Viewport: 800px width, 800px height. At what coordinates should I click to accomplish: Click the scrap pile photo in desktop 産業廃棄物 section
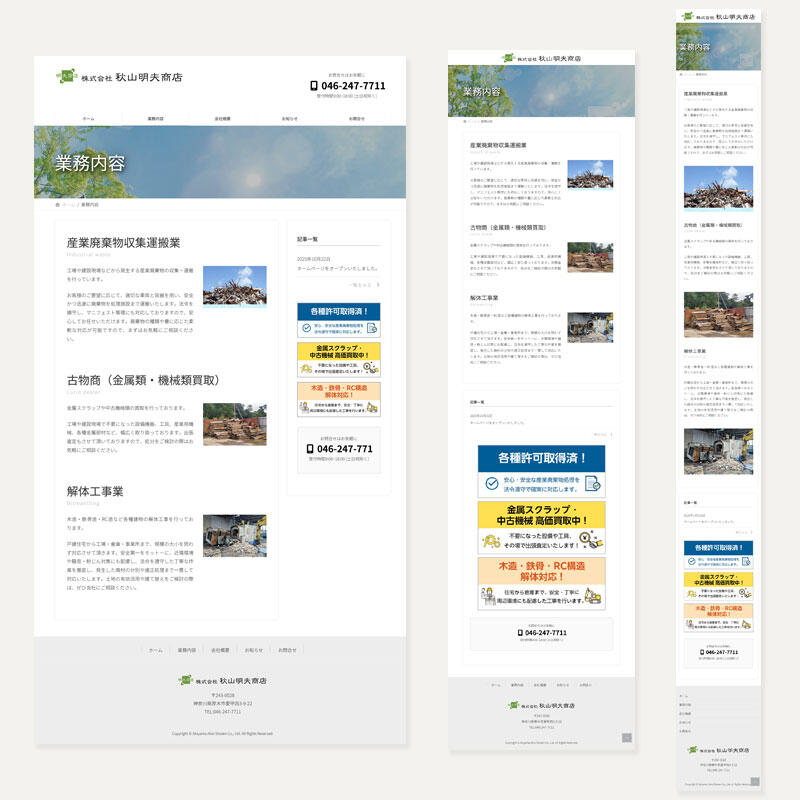click(x=234, y=285)
